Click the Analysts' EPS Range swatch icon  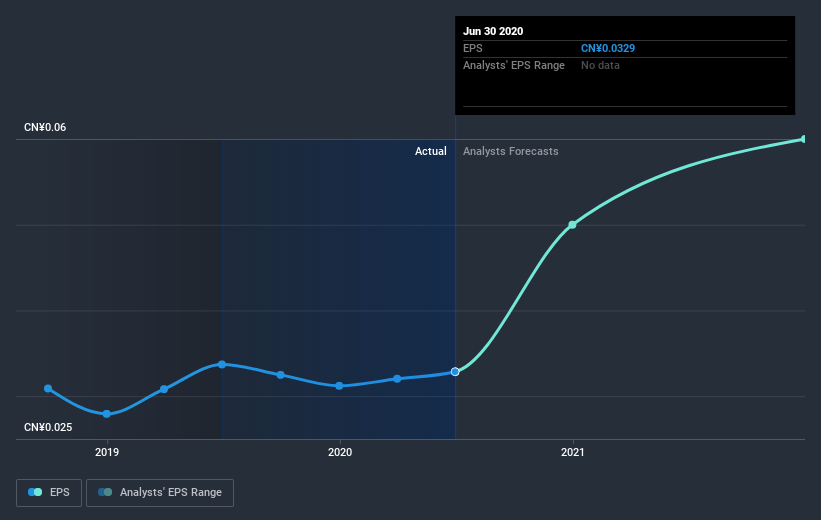pyautogui.click(x=105, y=492)
